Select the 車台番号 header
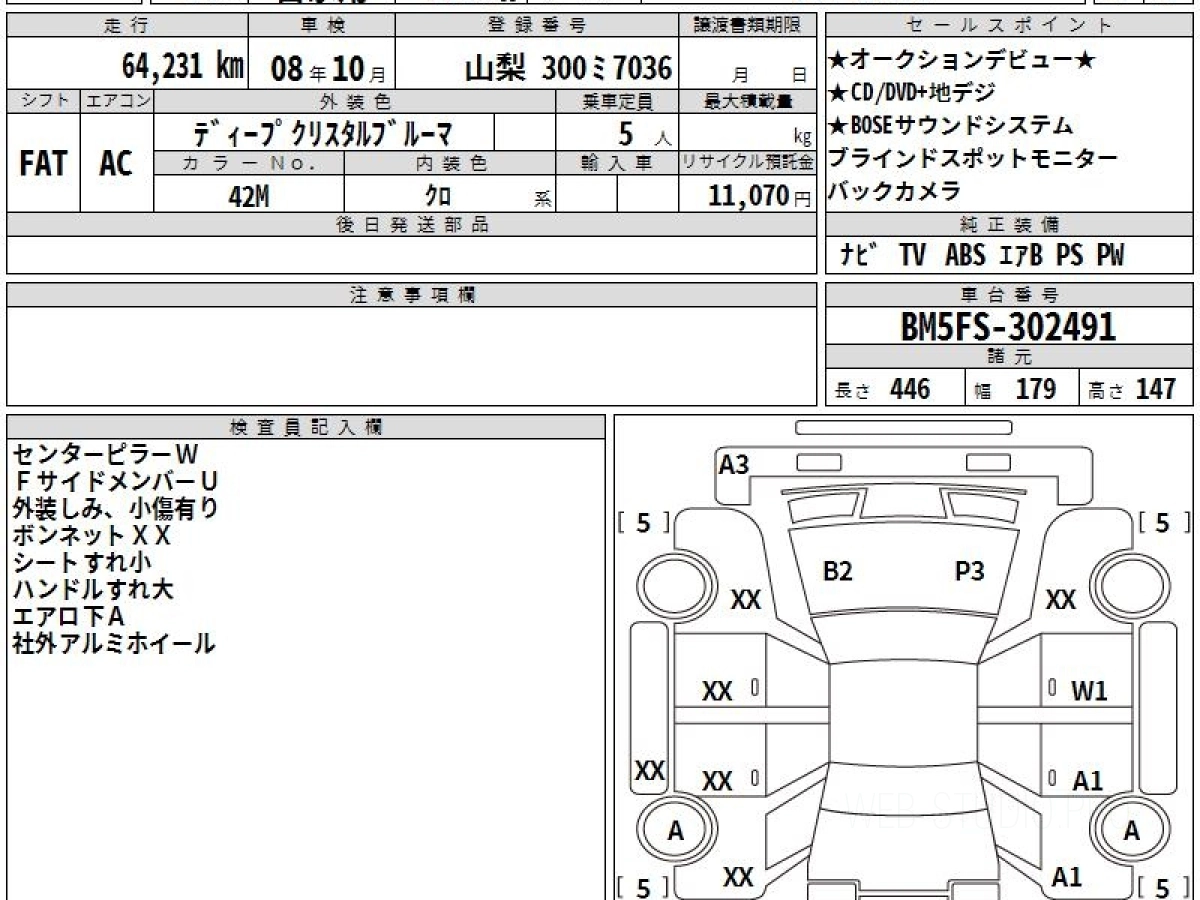 (1010, 294)
